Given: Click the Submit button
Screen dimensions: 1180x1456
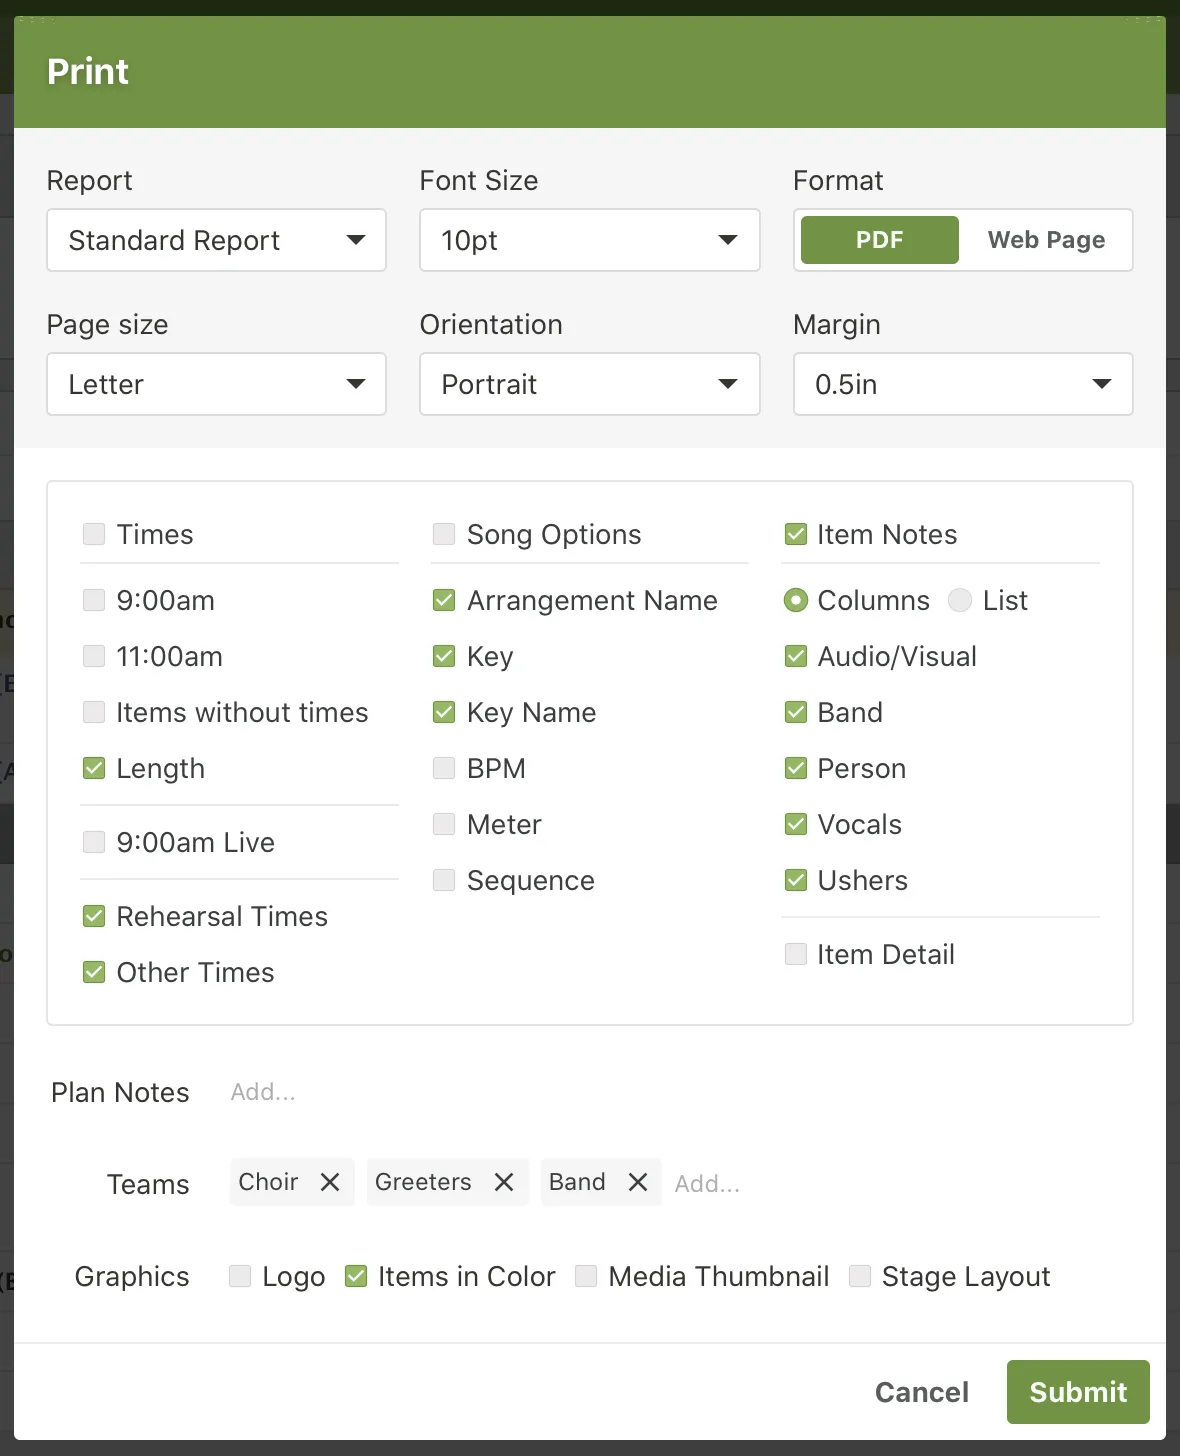Looking at the screenshot, I should pos(1077,1392).
